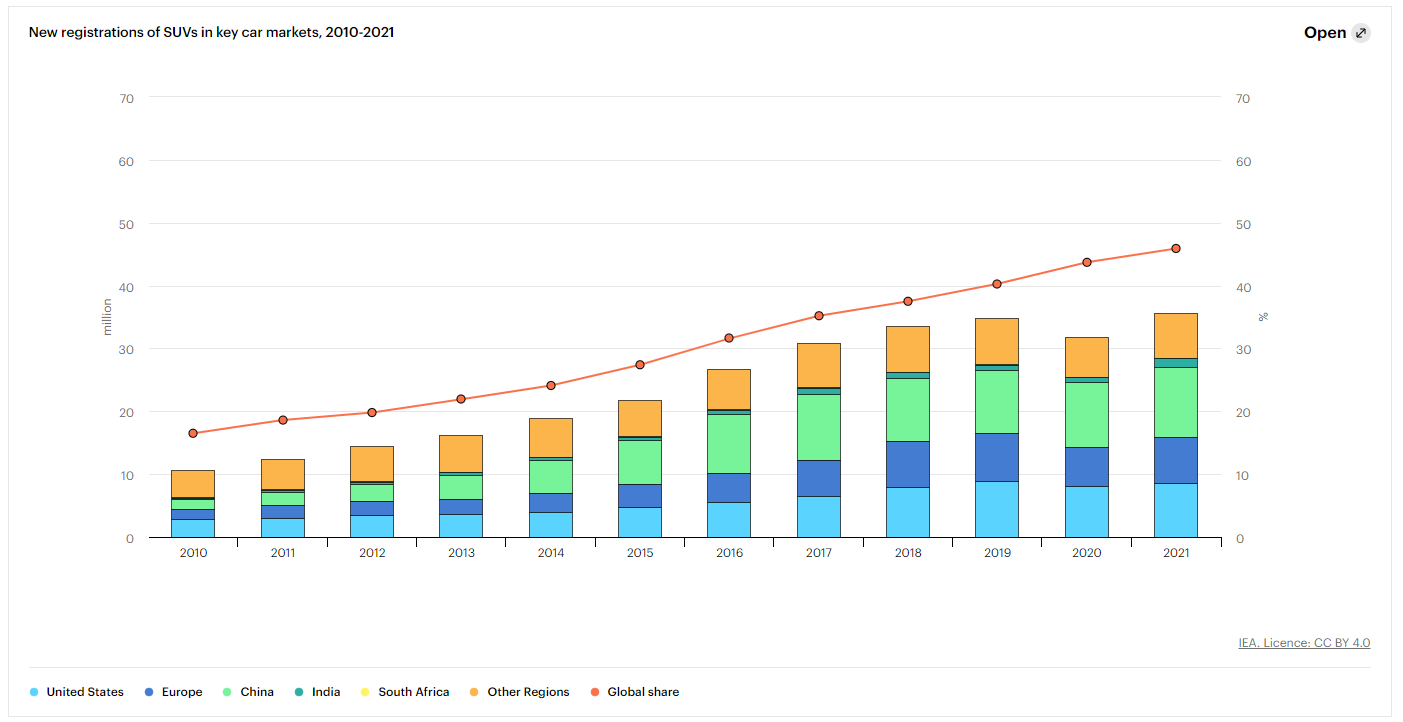Select the 2021 global share data point

click(x=1176, y=248)
